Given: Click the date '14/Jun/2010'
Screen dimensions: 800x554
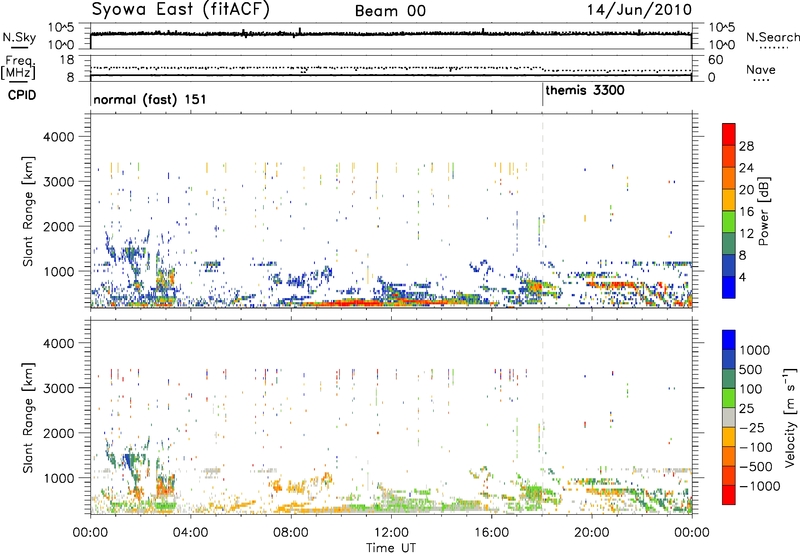Looking at the screenshot, I should click(x=639, y=10).
